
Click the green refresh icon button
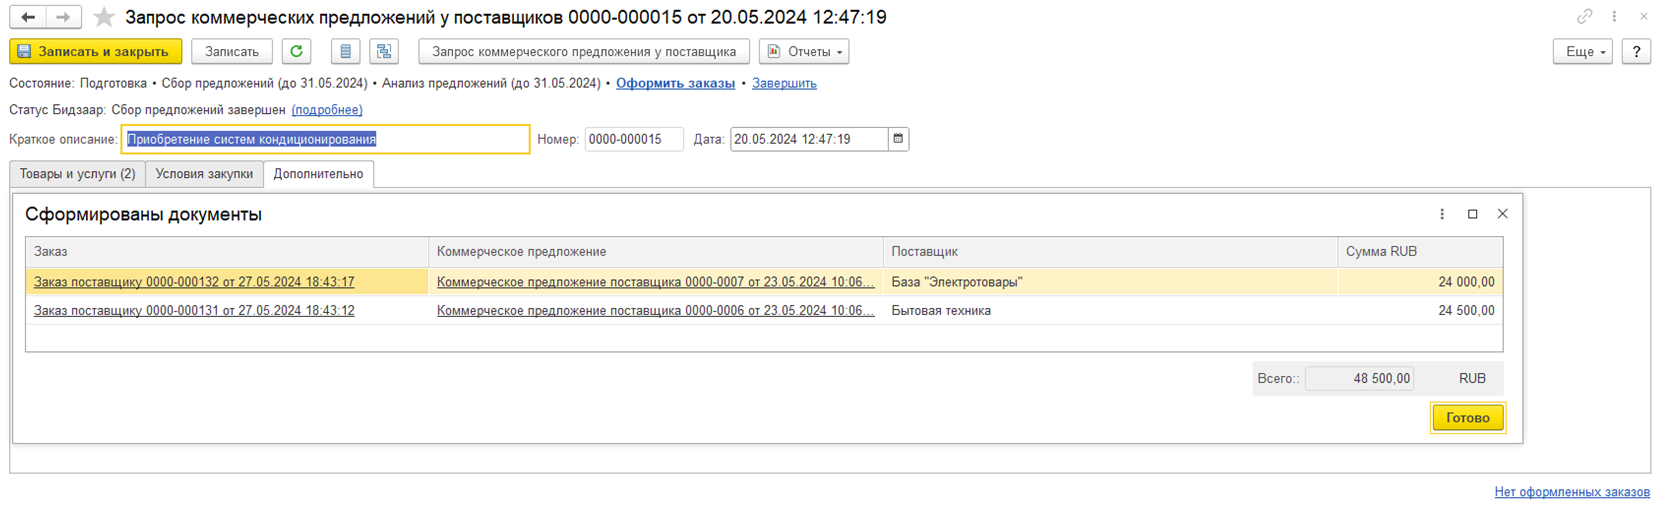[x=296, y=51]
